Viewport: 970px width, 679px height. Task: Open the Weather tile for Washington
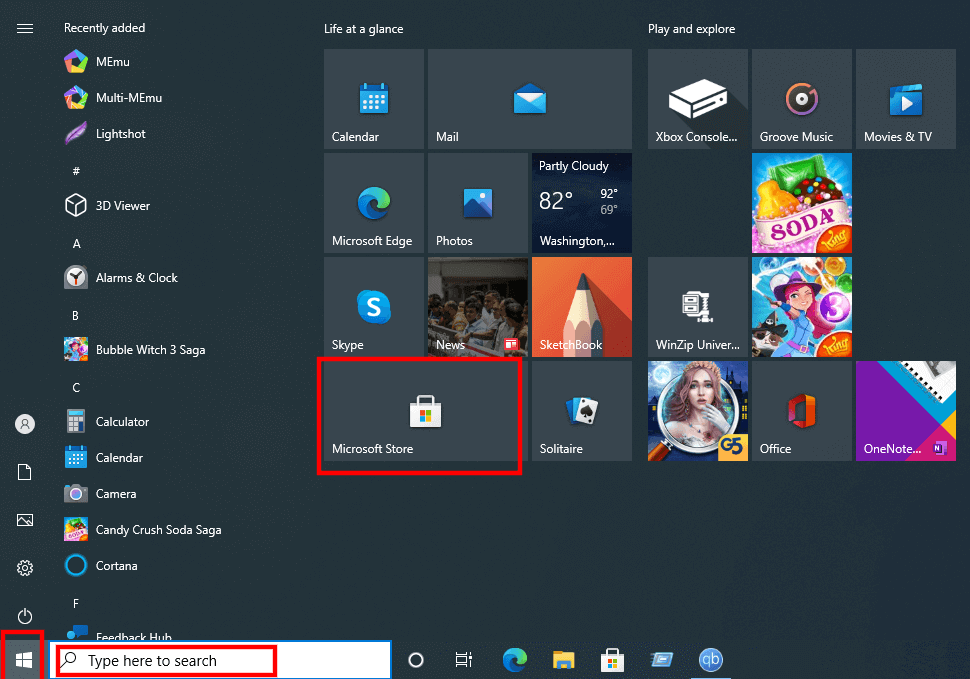tap(582, 203)
